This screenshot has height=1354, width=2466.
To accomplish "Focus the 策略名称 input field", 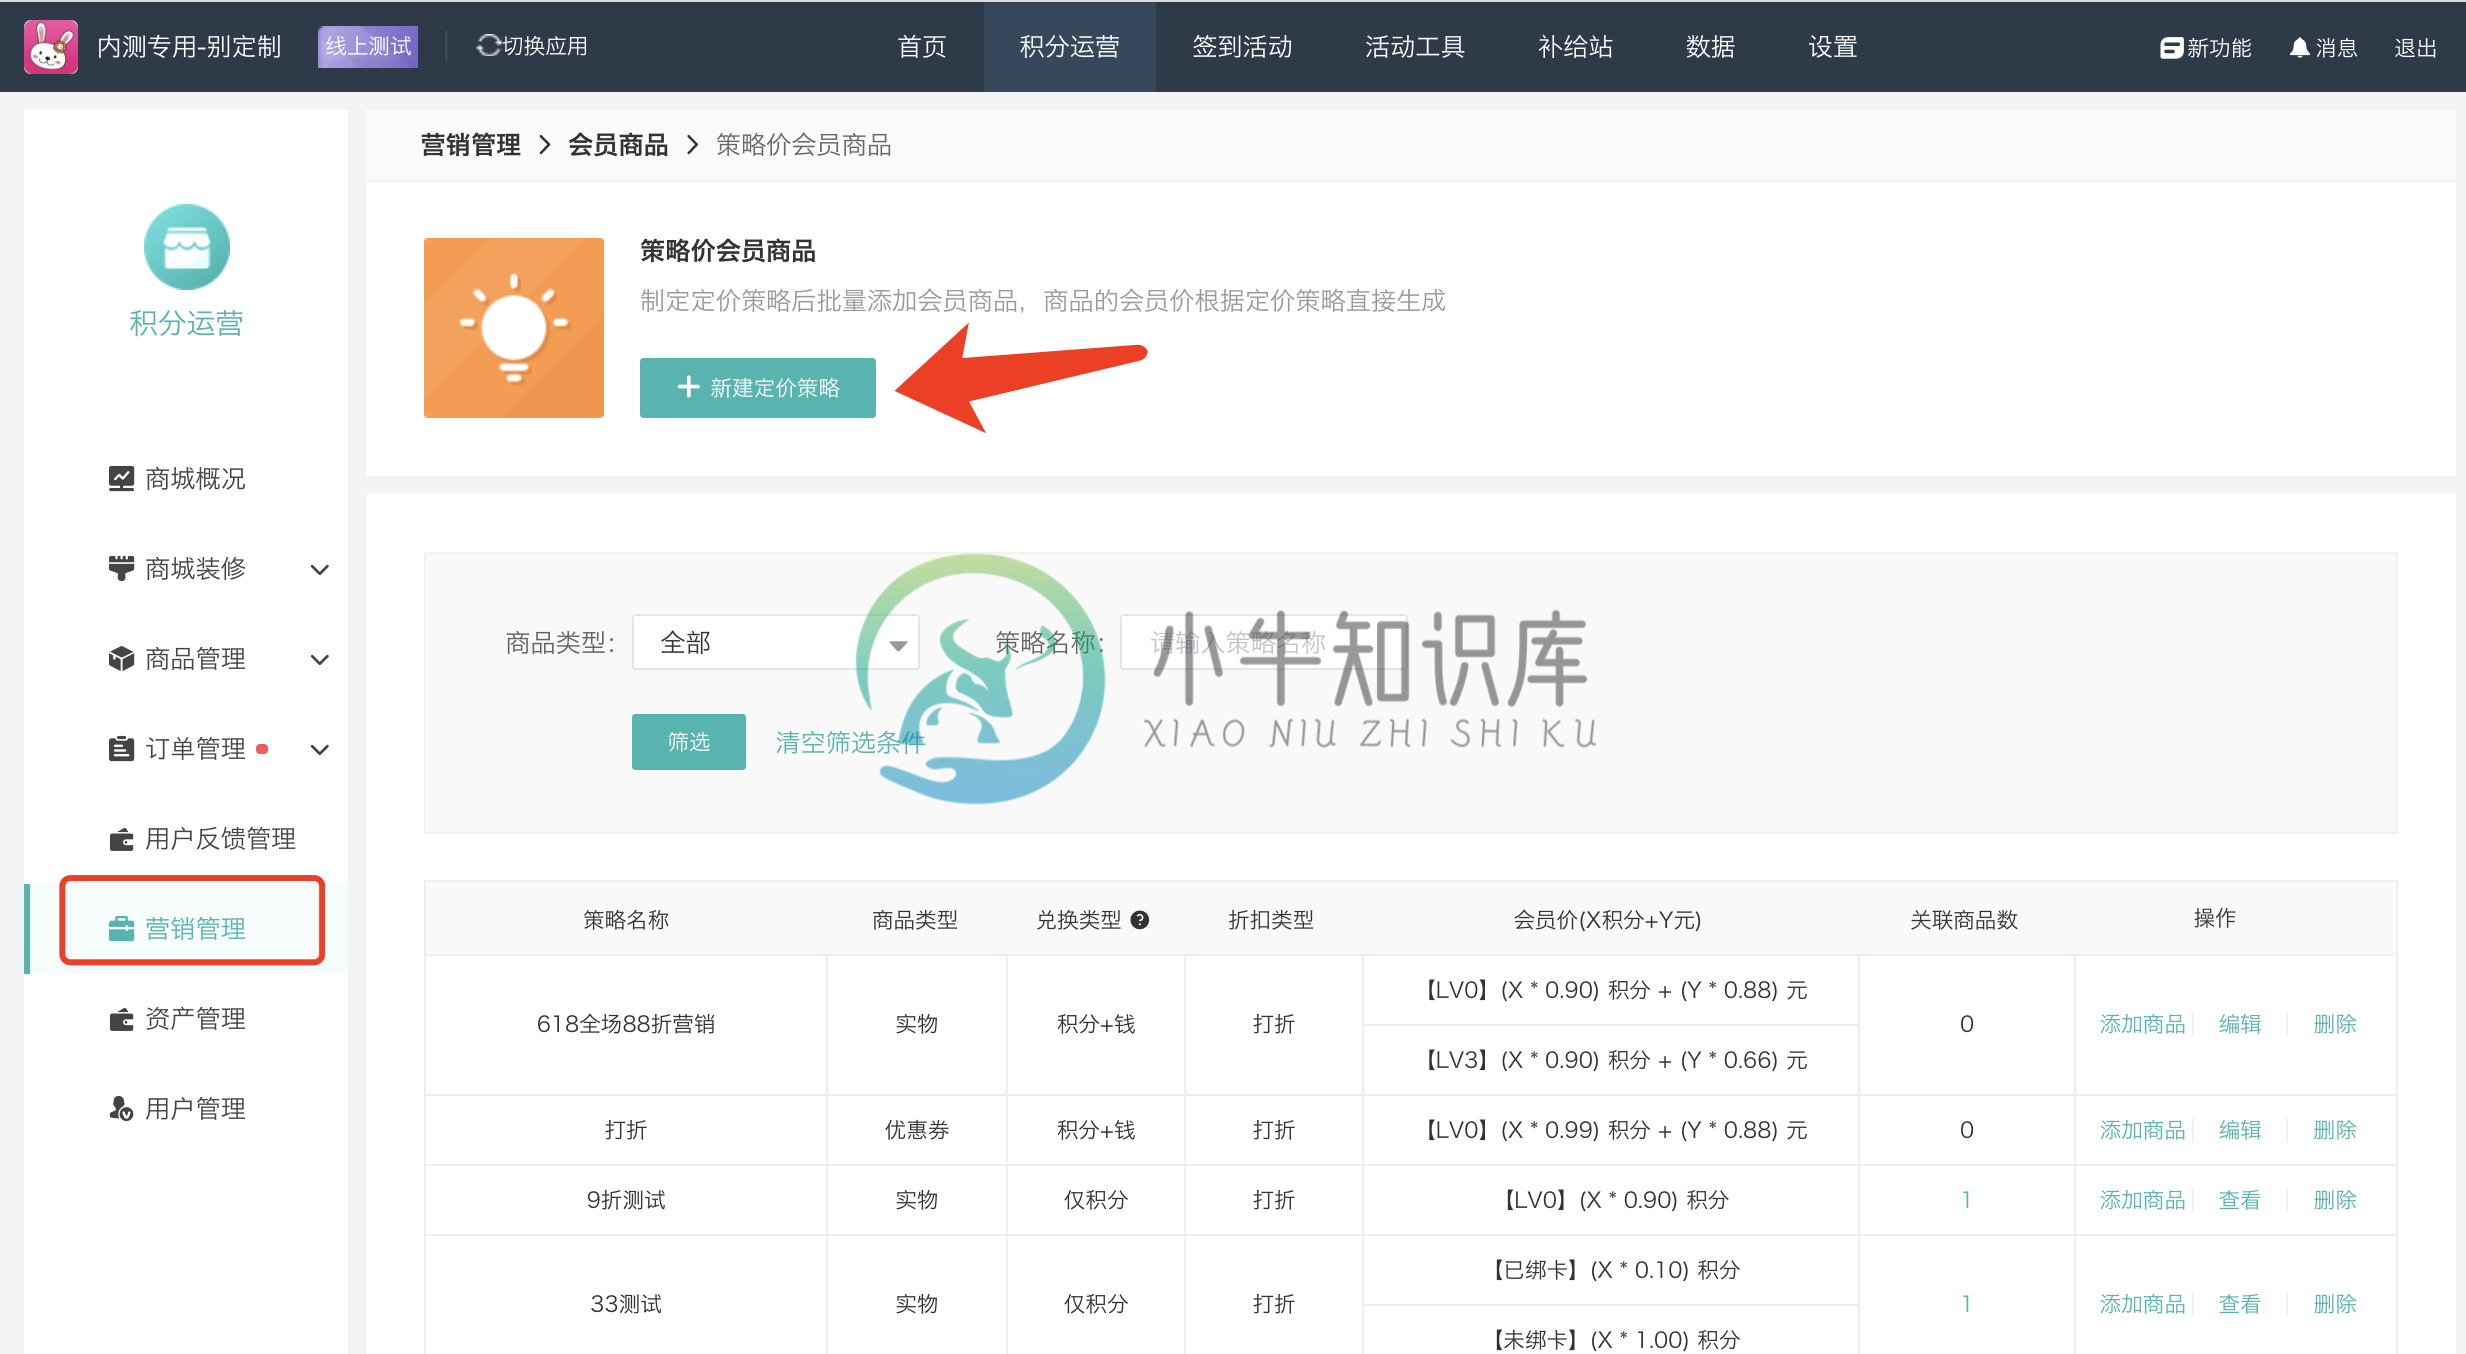I will [x=1264, y=642].
